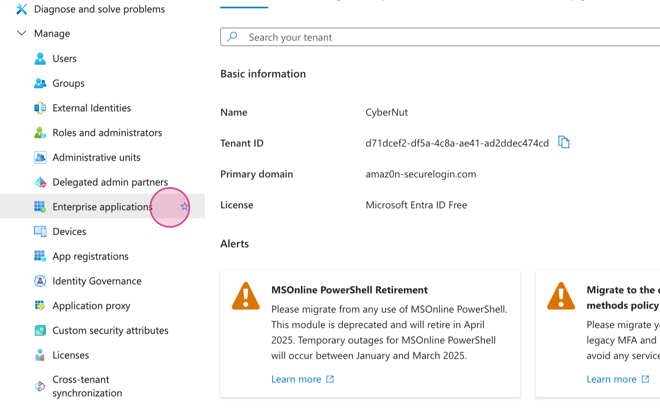Open Learn more link for MSOnline PowerShell Retirement

pos(302,379)
